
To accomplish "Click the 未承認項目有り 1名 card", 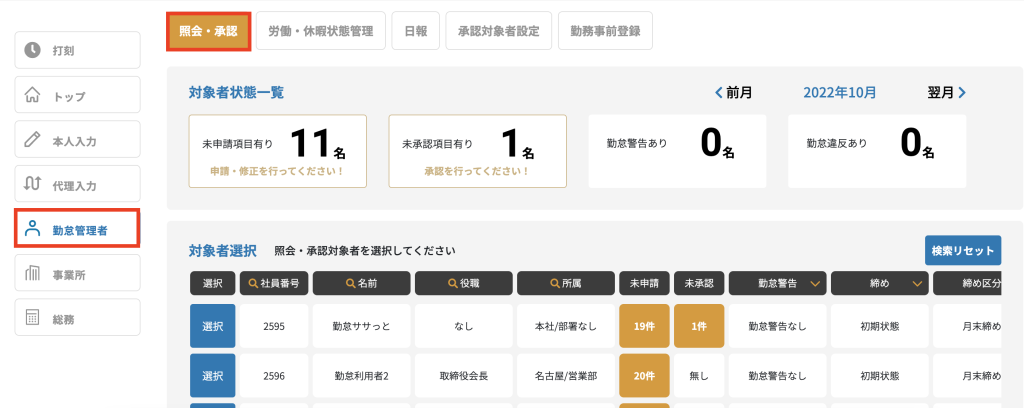I will tap(477, 151).
